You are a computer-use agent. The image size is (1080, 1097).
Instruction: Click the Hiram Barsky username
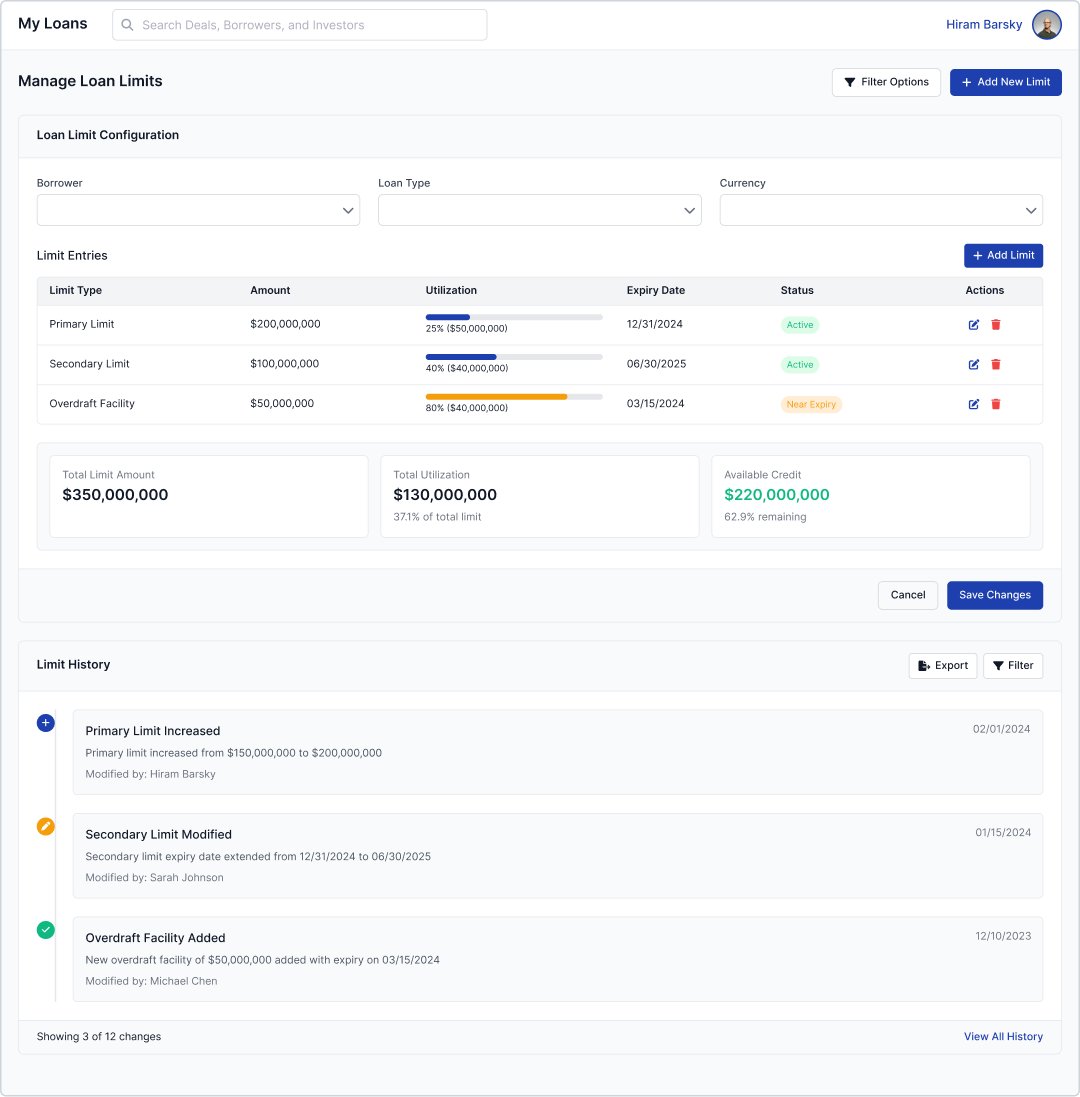(x=983, y=25)
